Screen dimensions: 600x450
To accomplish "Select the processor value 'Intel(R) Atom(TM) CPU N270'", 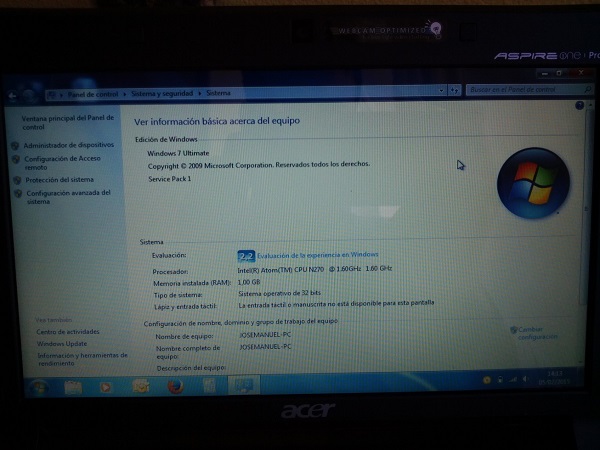I will [x=281, y=269].
